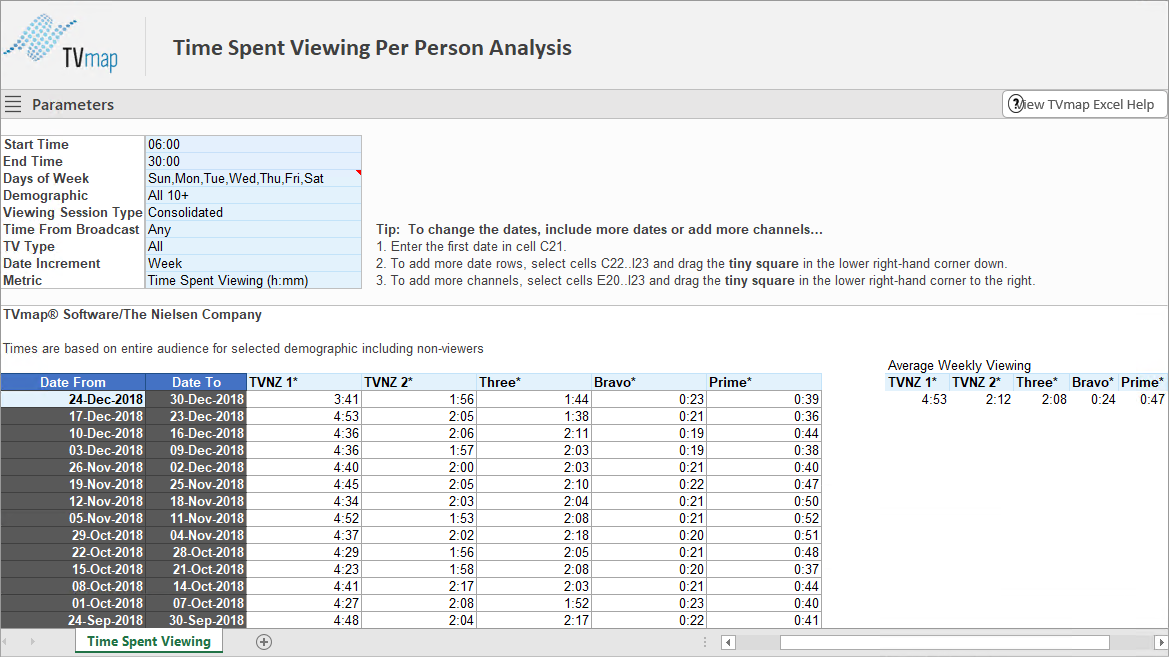Select the End Time value 30:00 cell

click(253, 161)
